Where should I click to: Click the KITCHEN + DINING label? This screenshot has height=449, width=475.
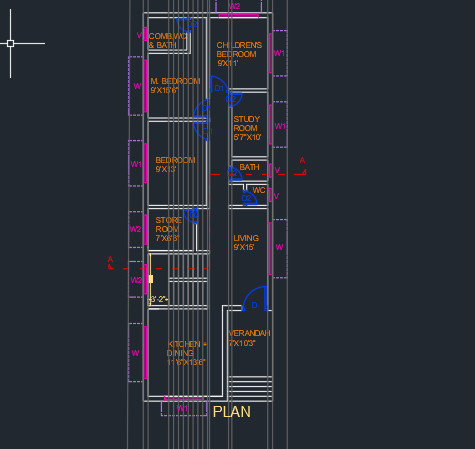pos(187,353)
